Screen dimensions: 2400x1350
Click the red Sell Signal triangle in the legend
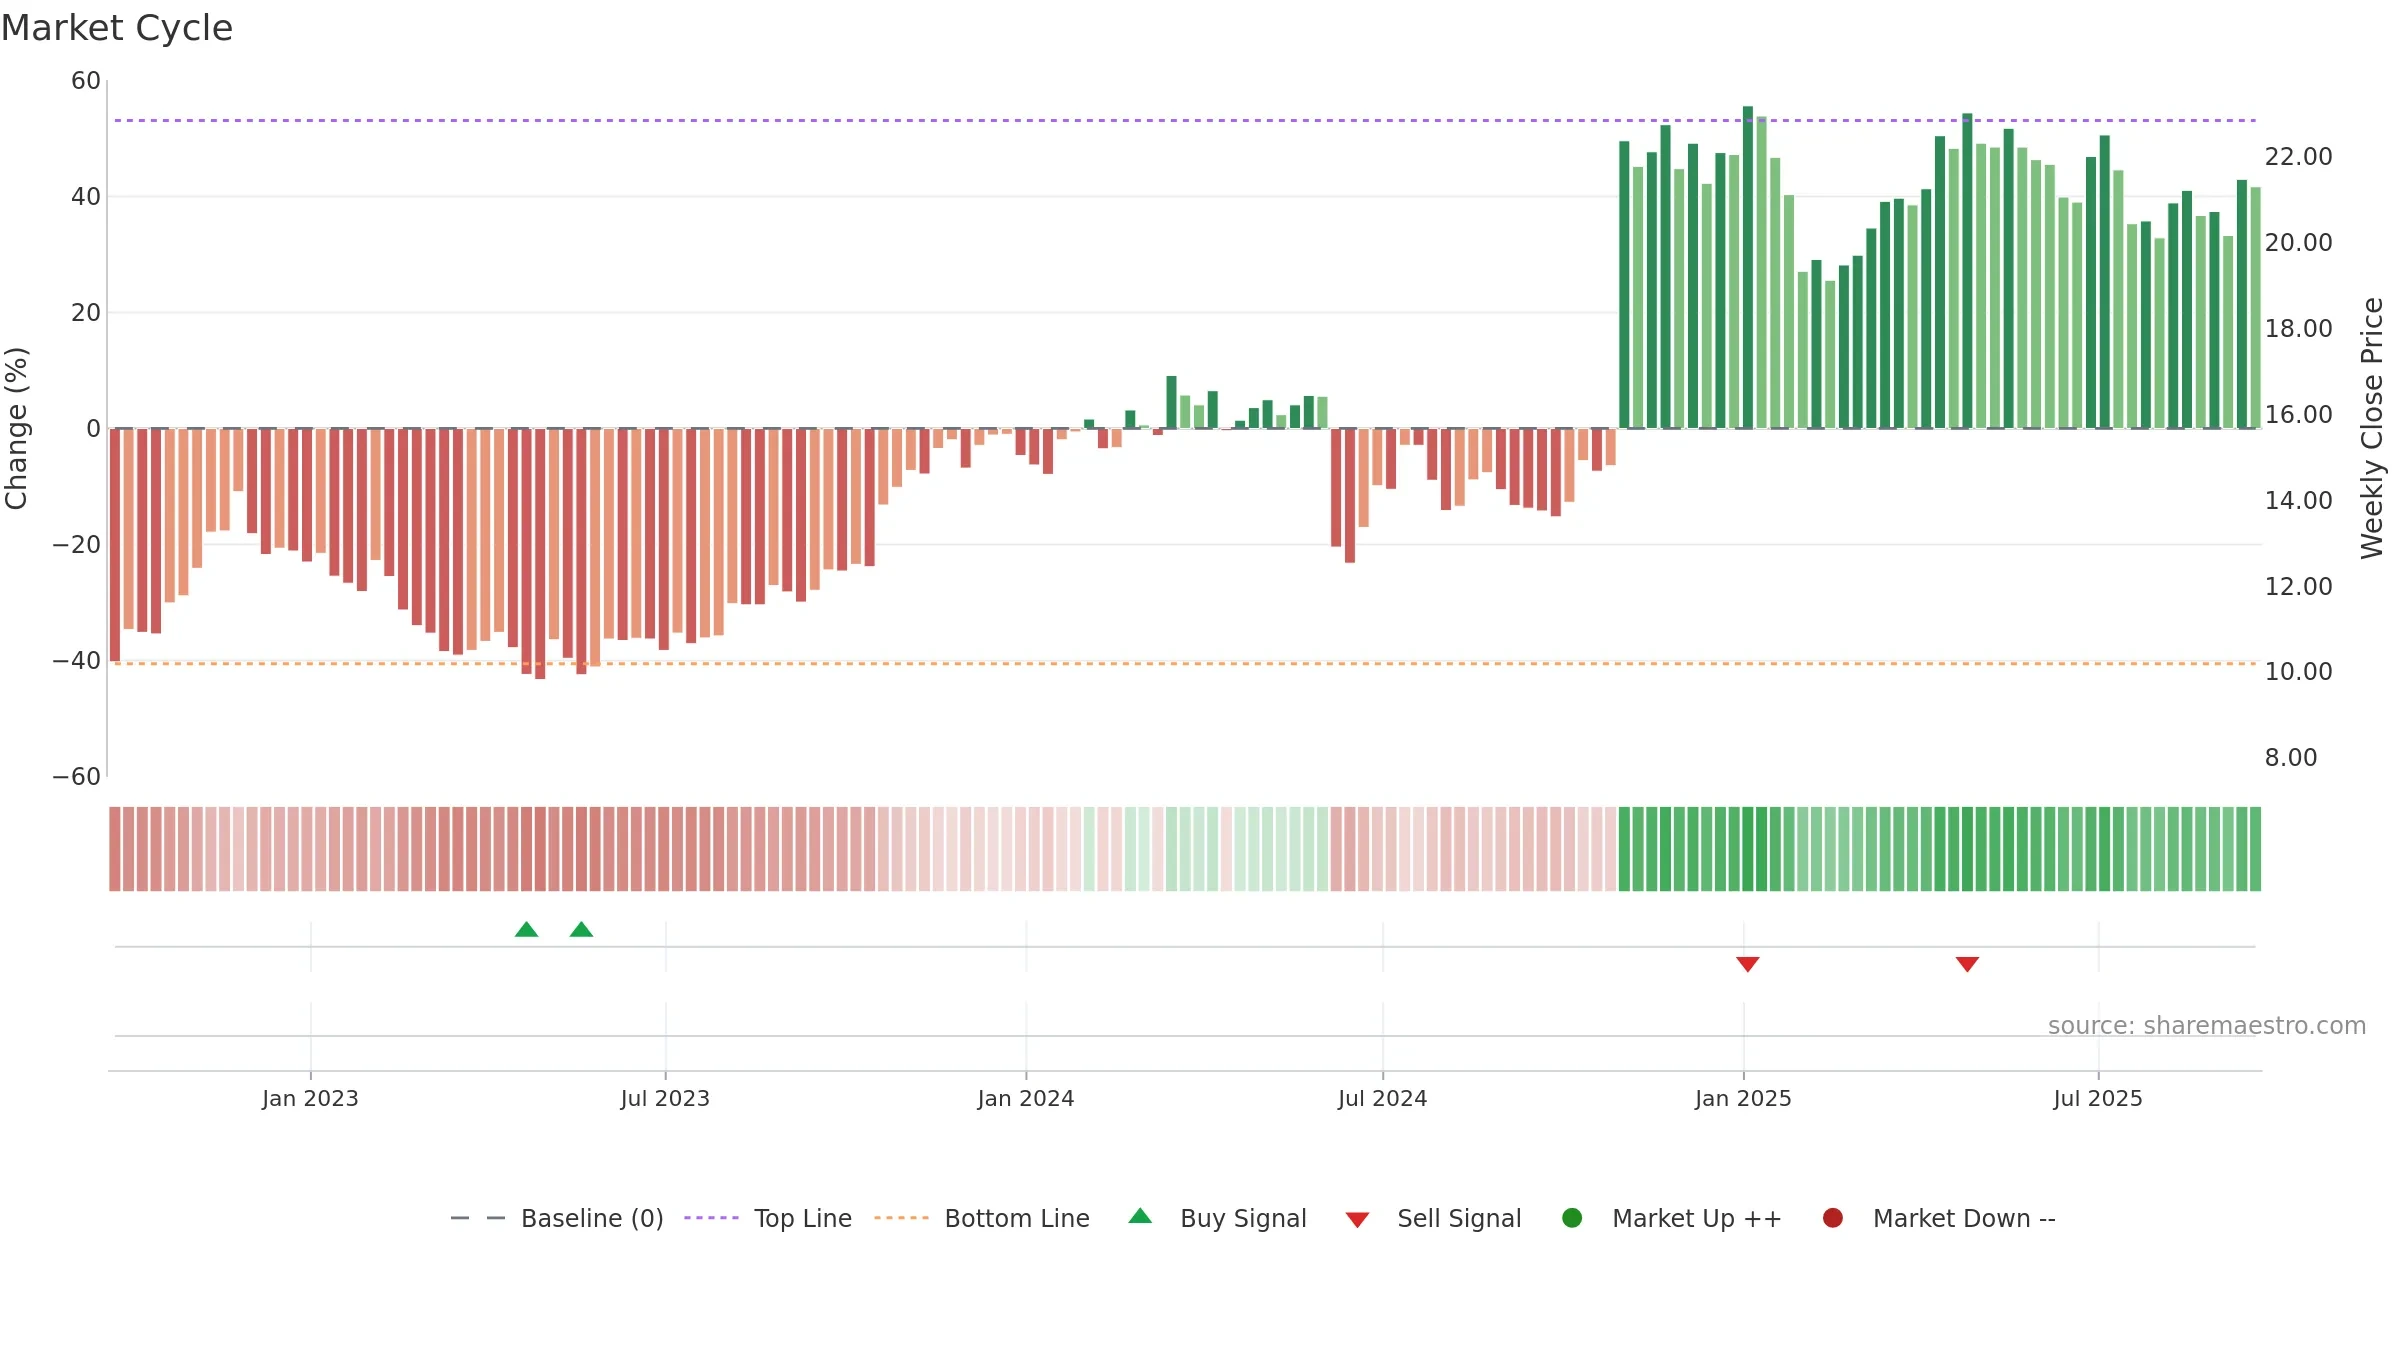1357,1220
